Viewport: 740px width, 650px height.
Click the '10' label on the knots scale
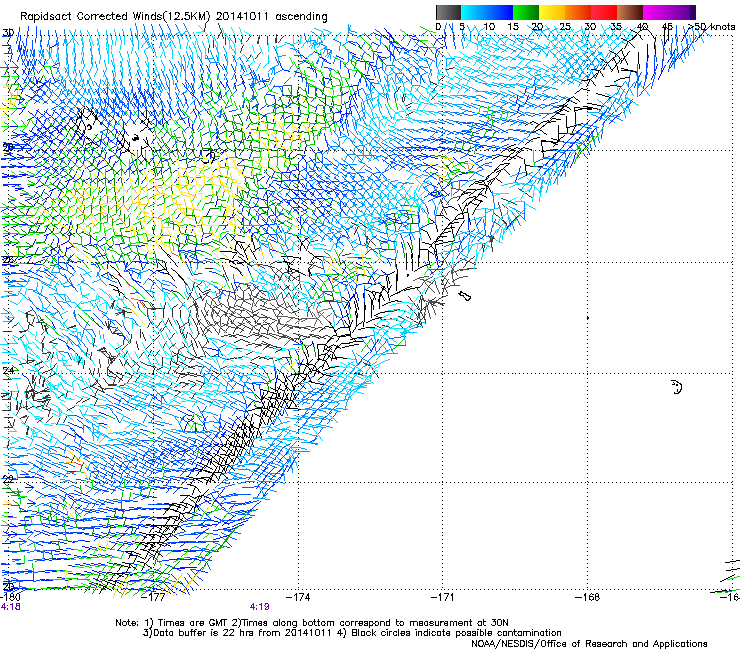click(x=489, y=27)
